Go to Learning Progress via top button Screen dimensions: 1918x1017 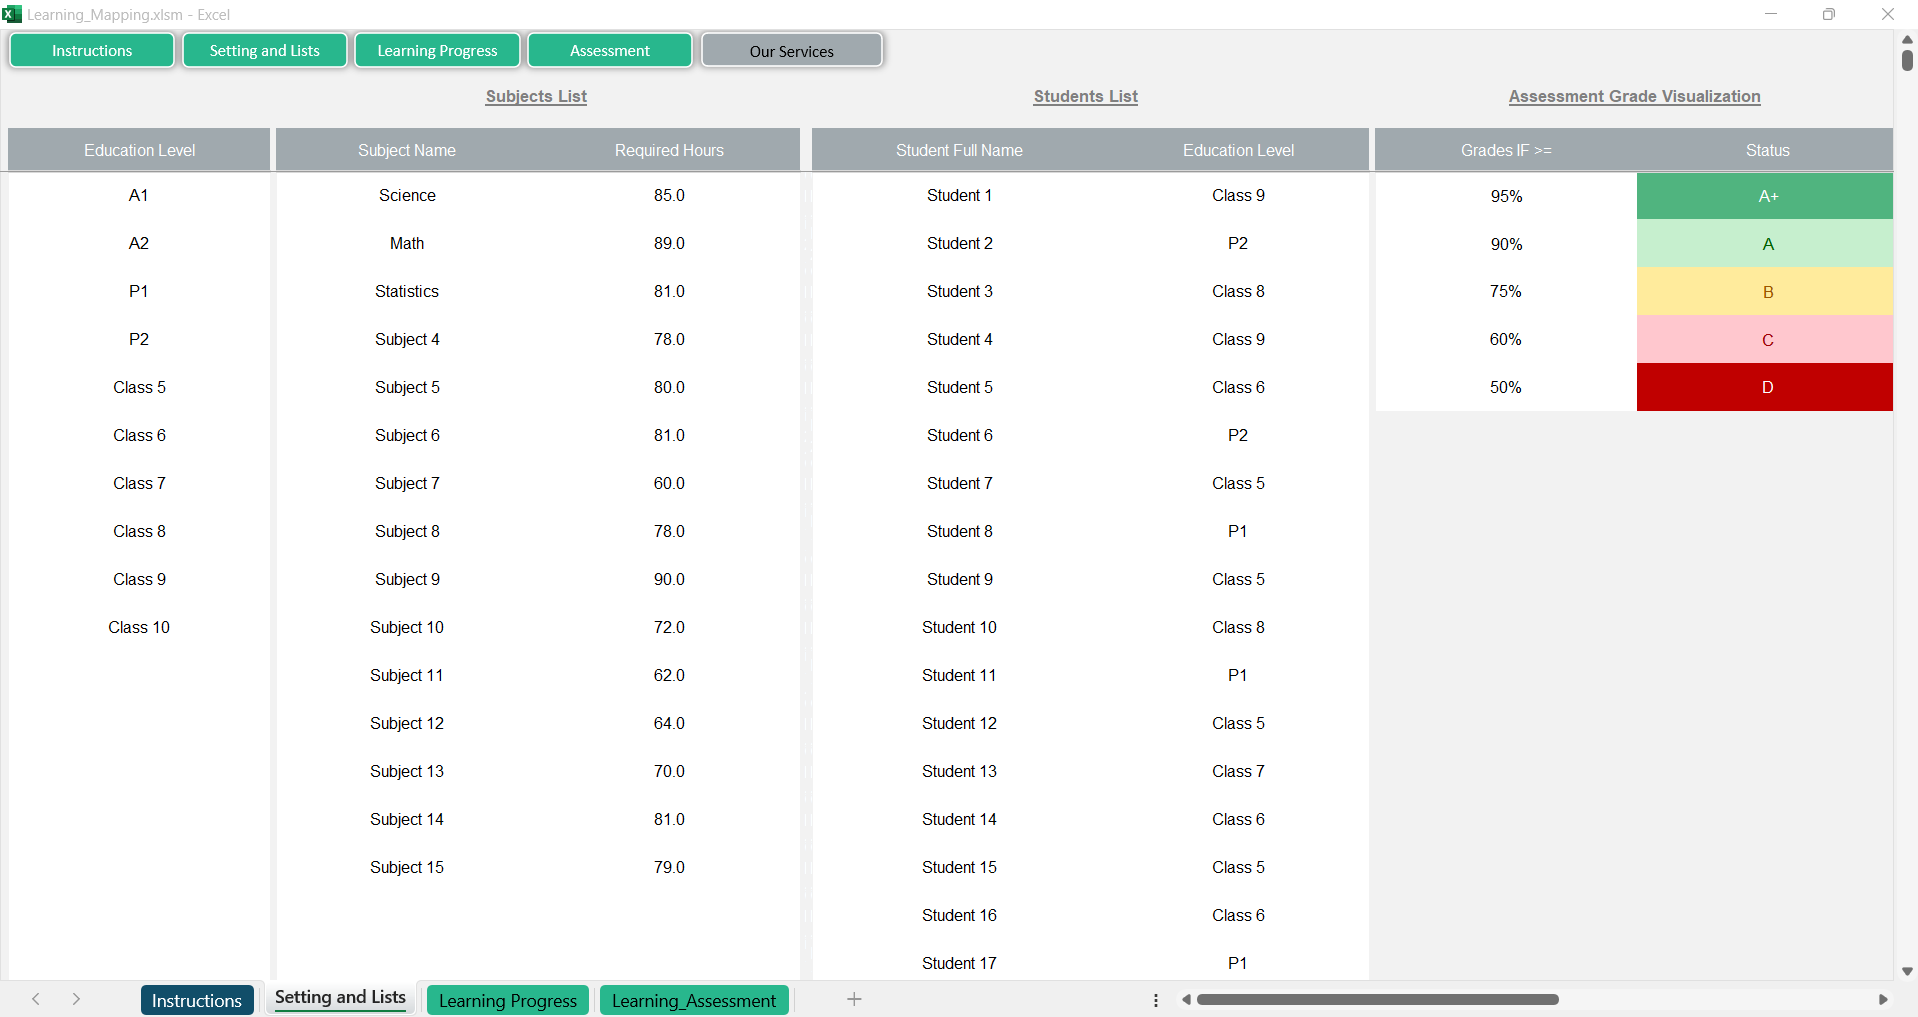[x=437, y=51]
